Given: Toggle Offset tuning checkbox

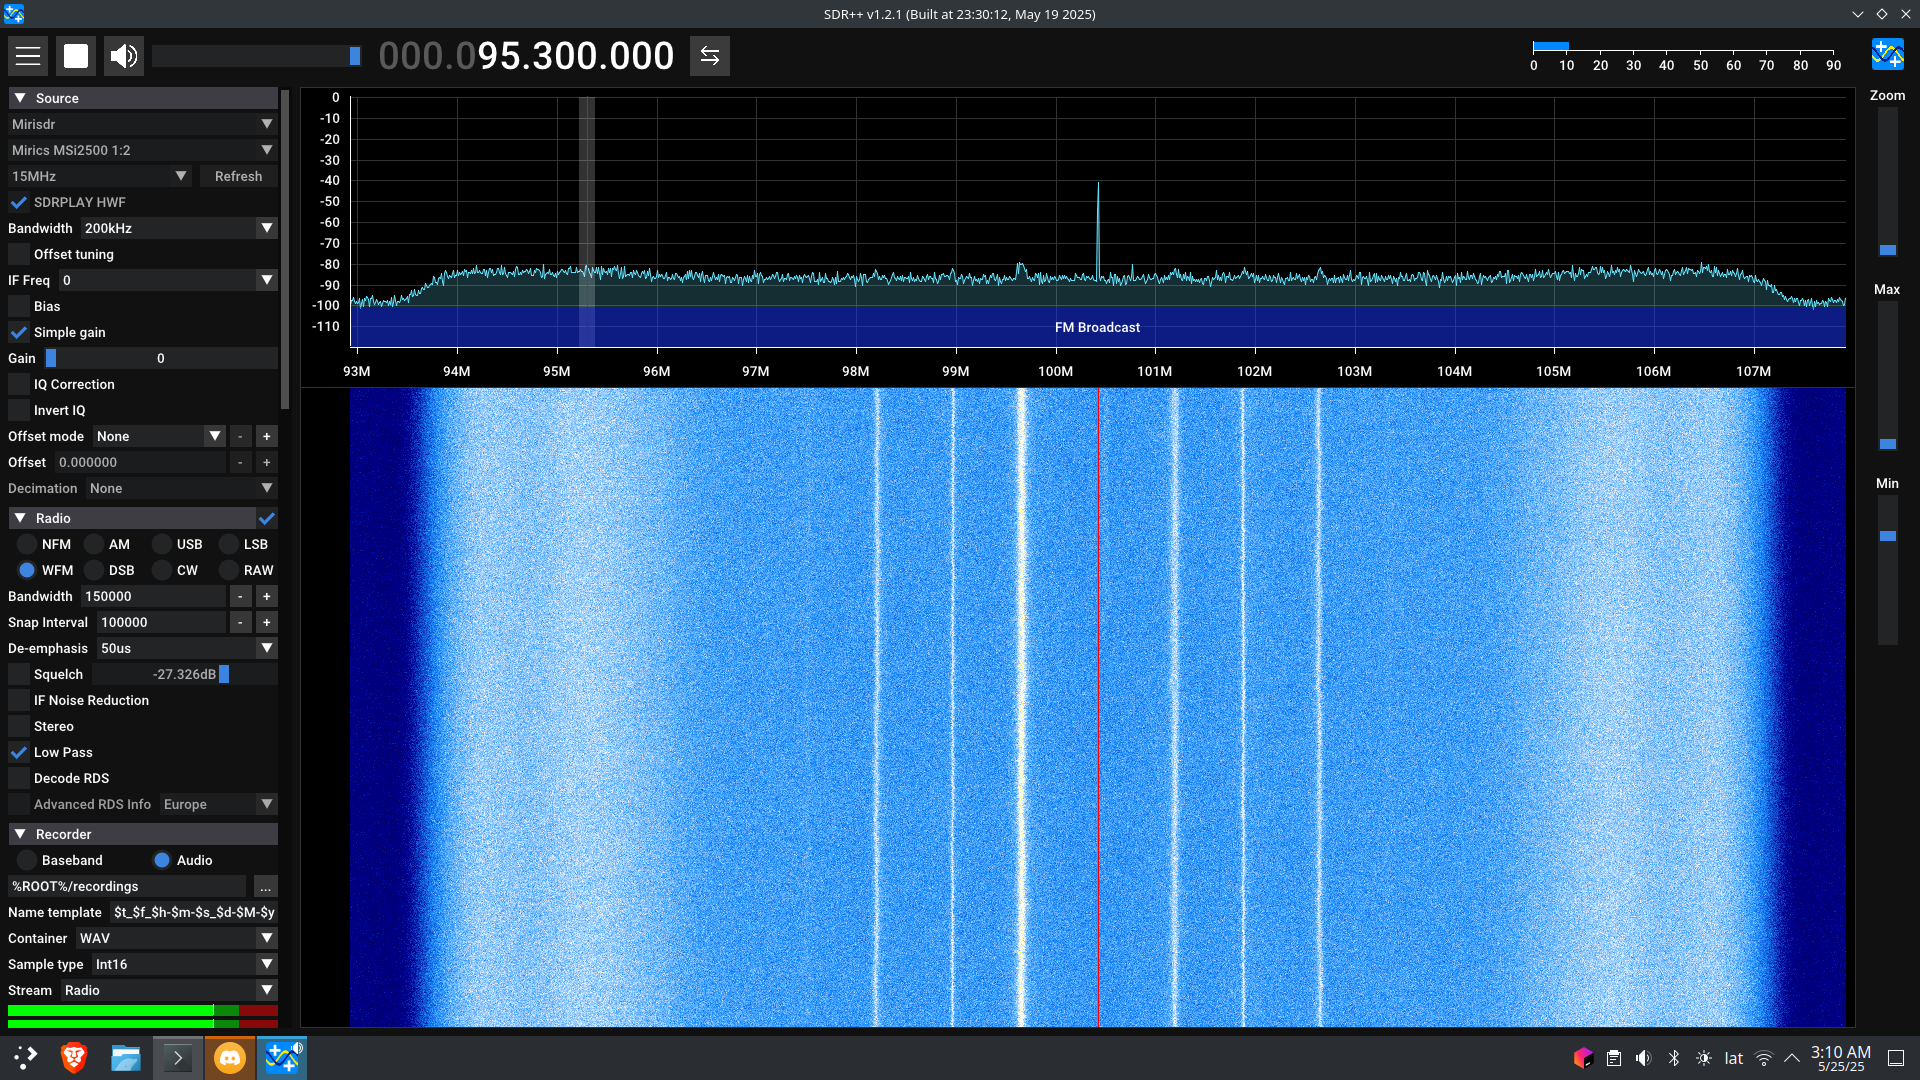Looking at the screenshot, I should point(19,254).
